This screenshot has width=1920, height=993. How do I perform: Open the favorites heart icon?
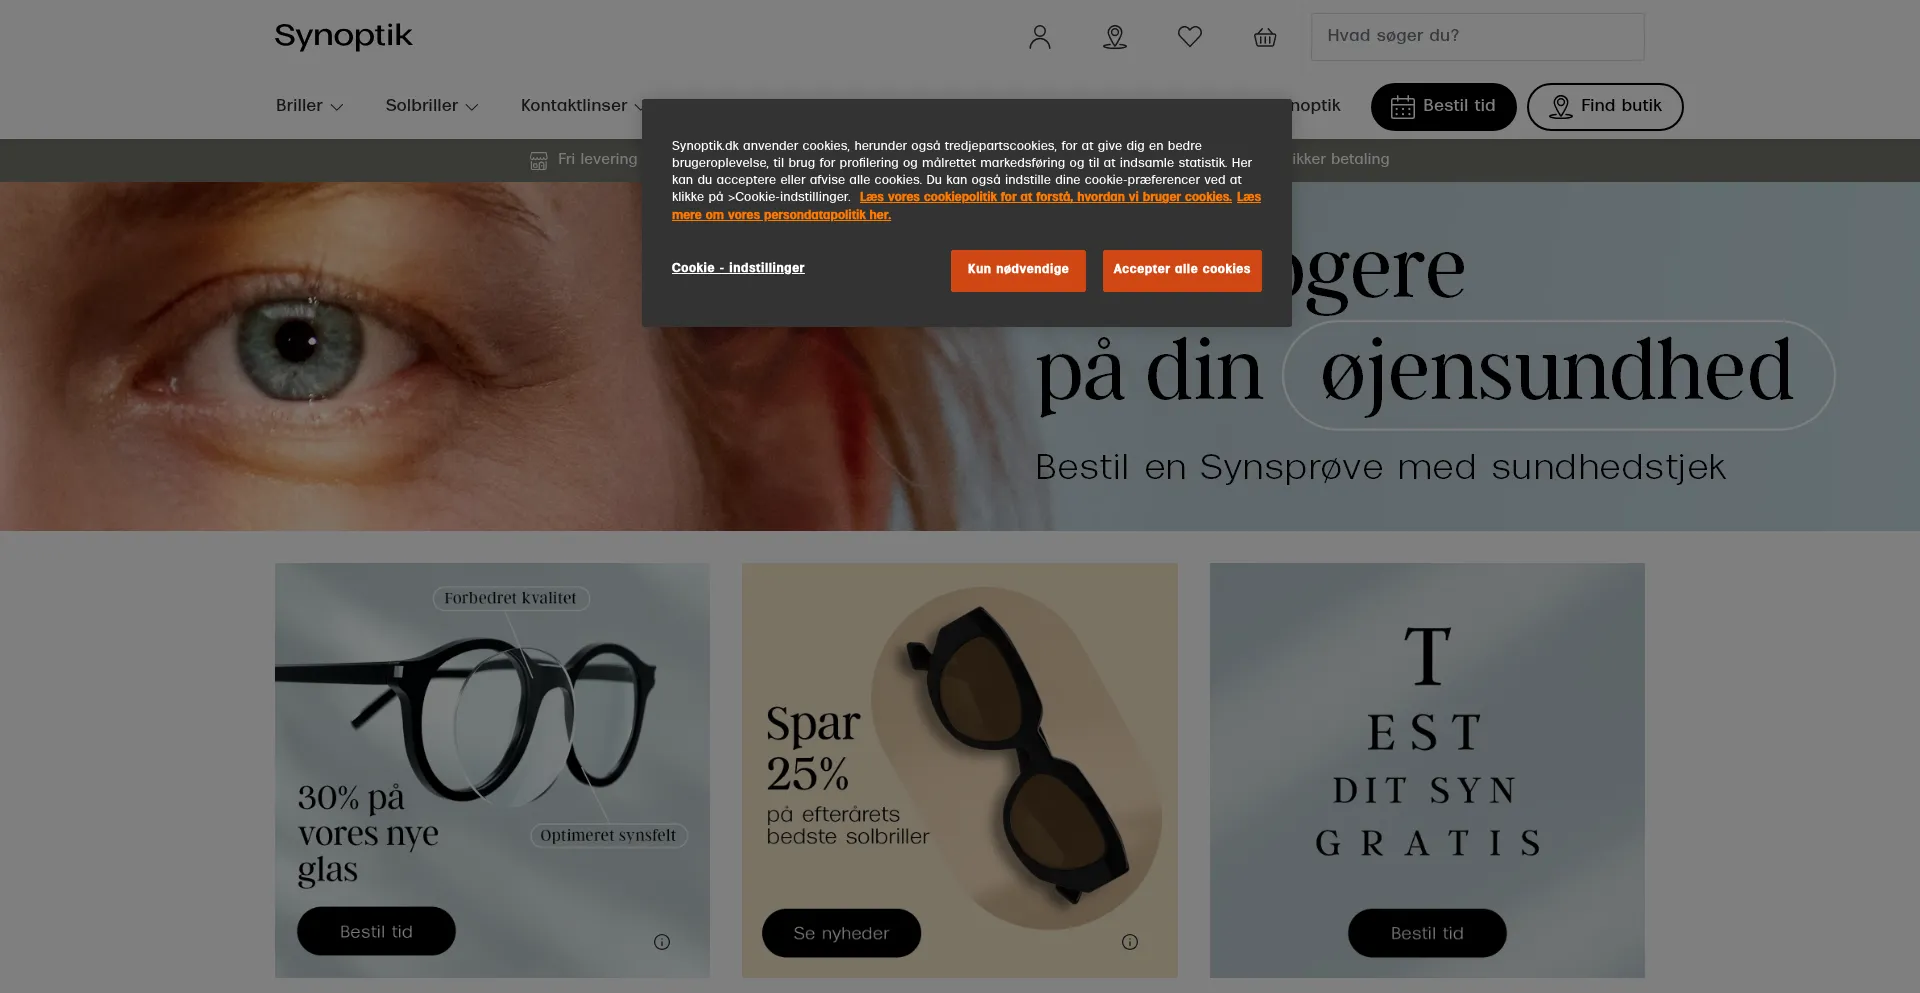click(x=1189, y=37)
